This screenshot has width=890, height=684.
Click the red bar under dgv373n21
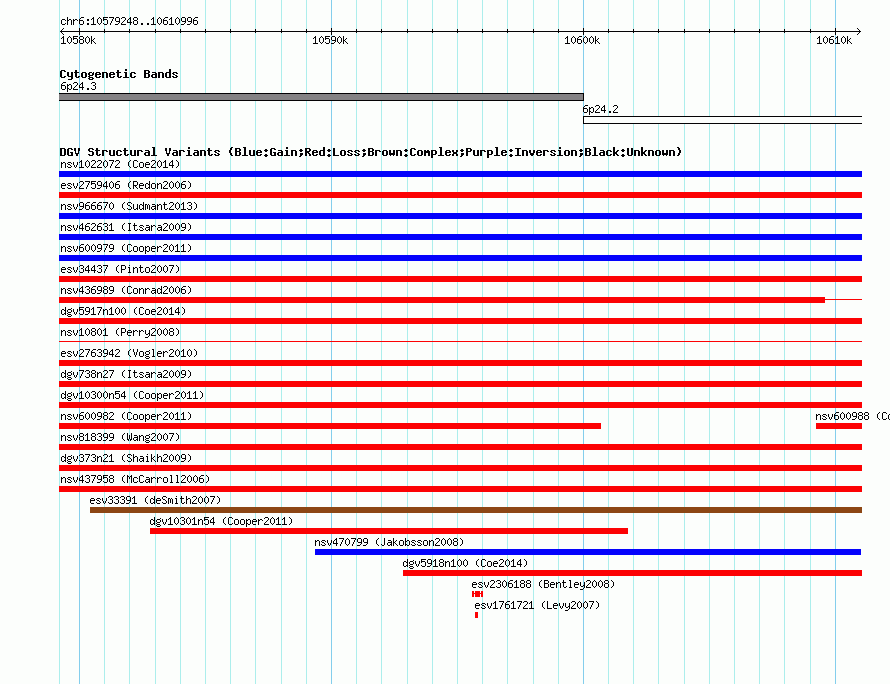point(460,468)
